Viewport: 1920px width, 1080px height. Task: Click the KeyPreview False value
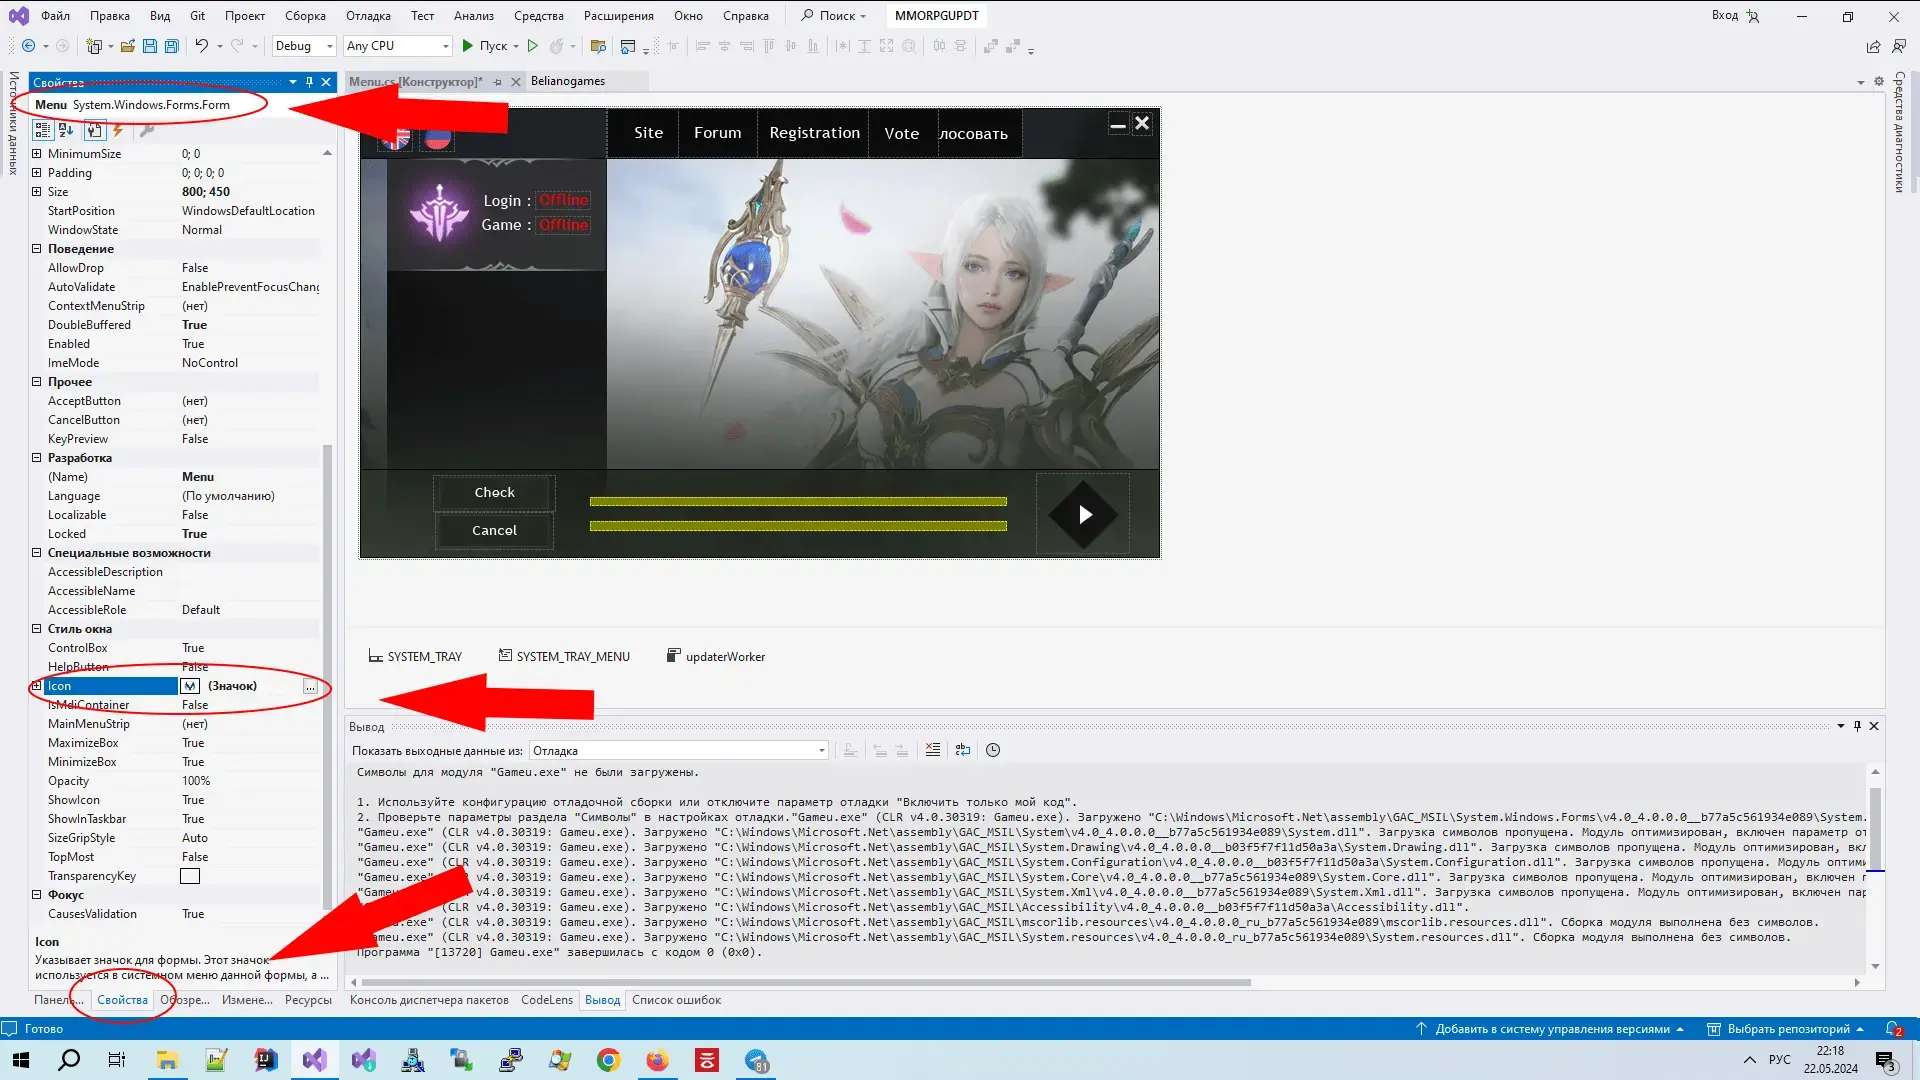pyautogui.click(x=195, y=439)
